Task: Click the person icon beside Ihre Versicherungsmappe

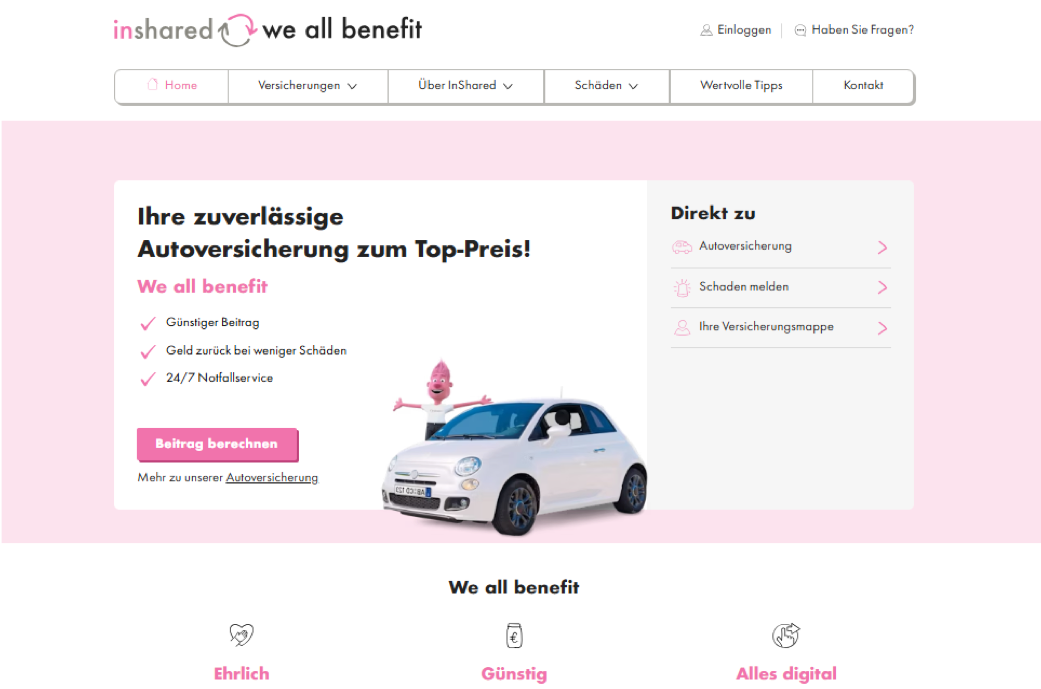Action: (x=682, y=327)
